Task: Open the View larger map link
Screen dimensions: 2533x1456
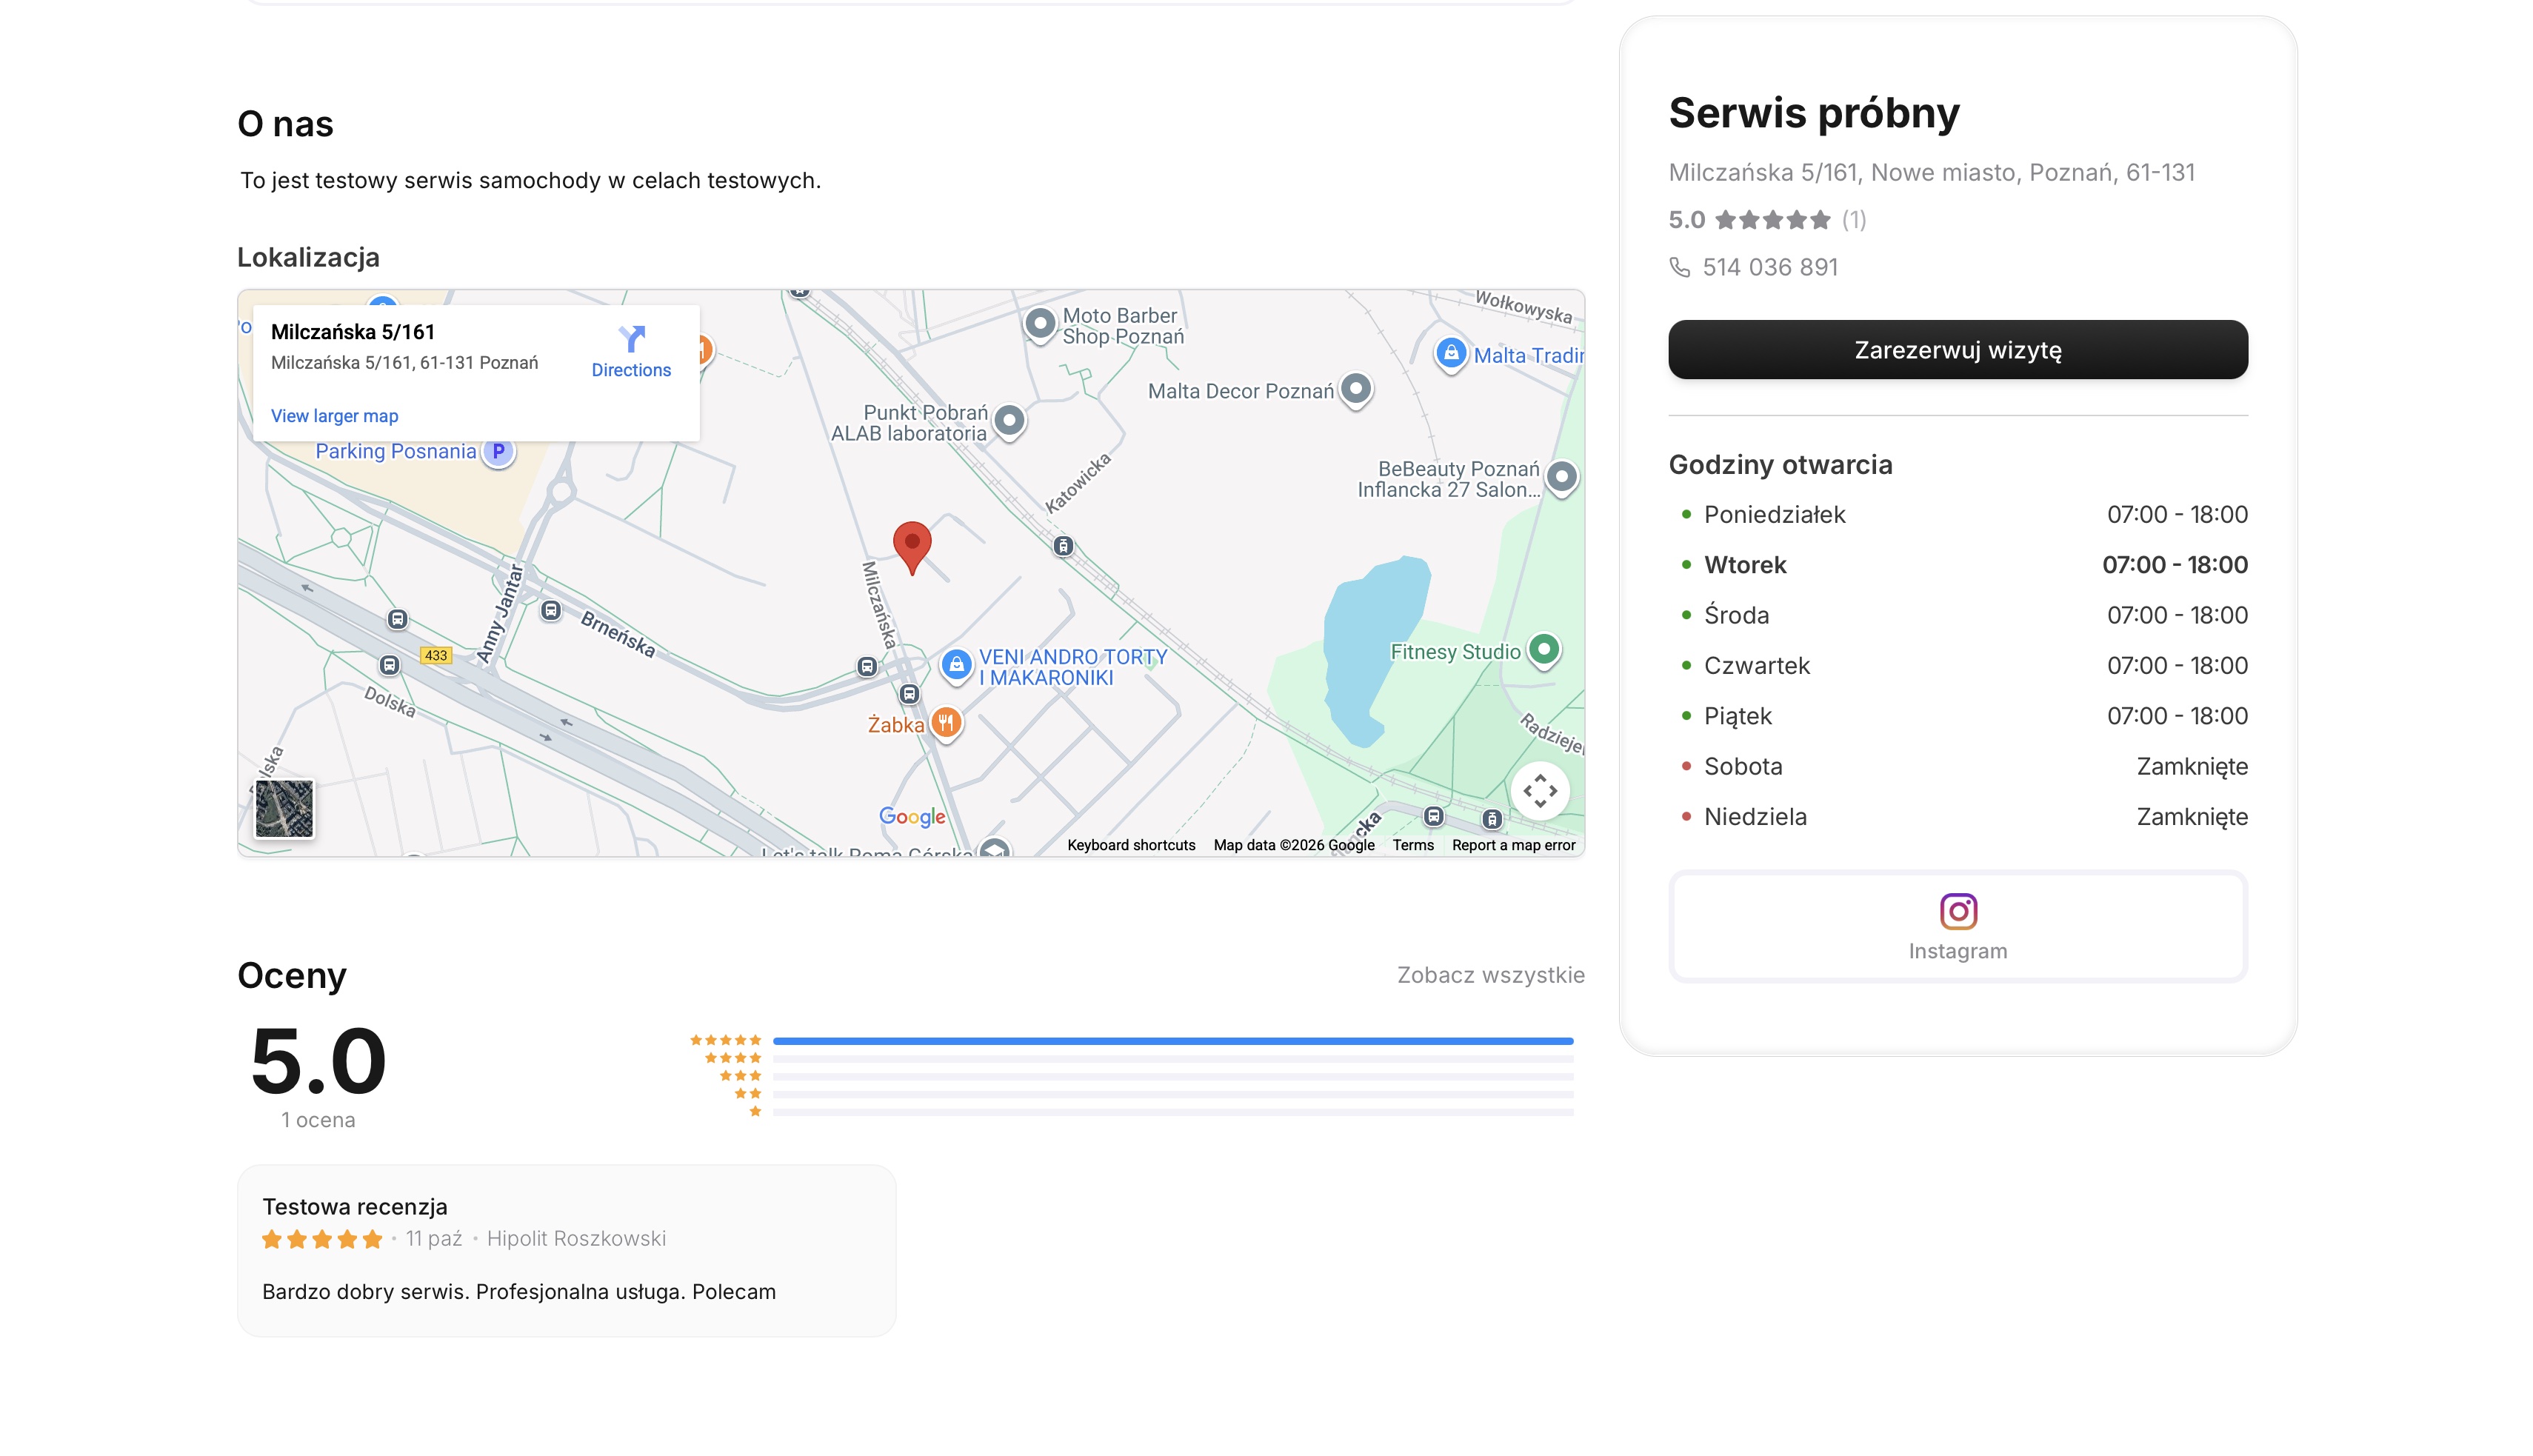Action: [x=334, y=416]
